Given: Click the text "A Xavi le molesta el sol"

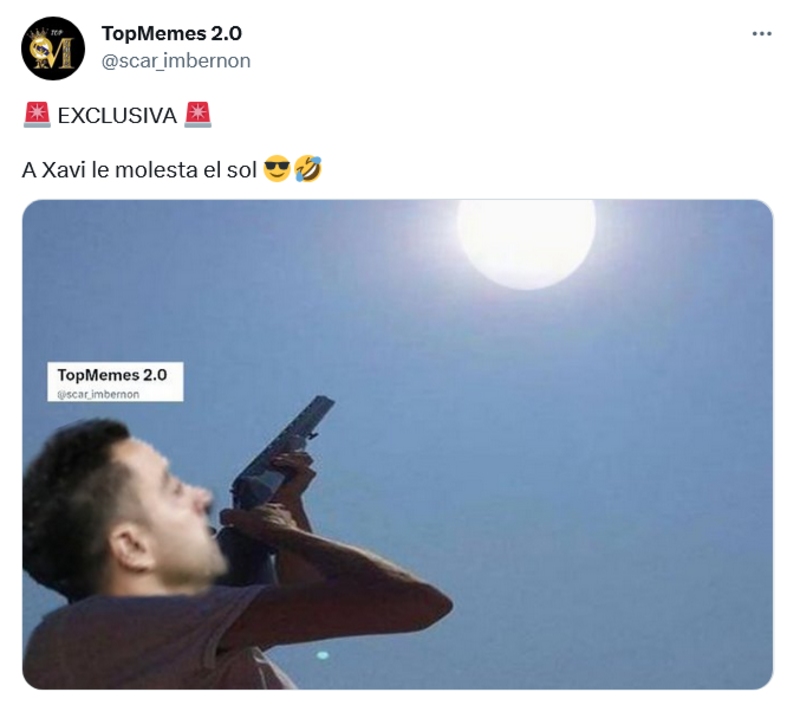Looking at the screenshot, I should click(x=139, y=170).
